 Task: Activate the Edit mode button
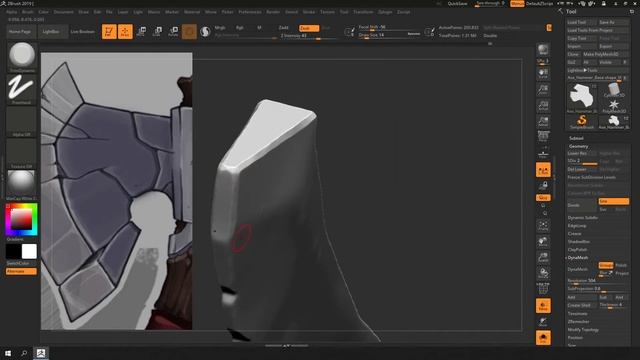pyautogui.click(x=109, y=31)
